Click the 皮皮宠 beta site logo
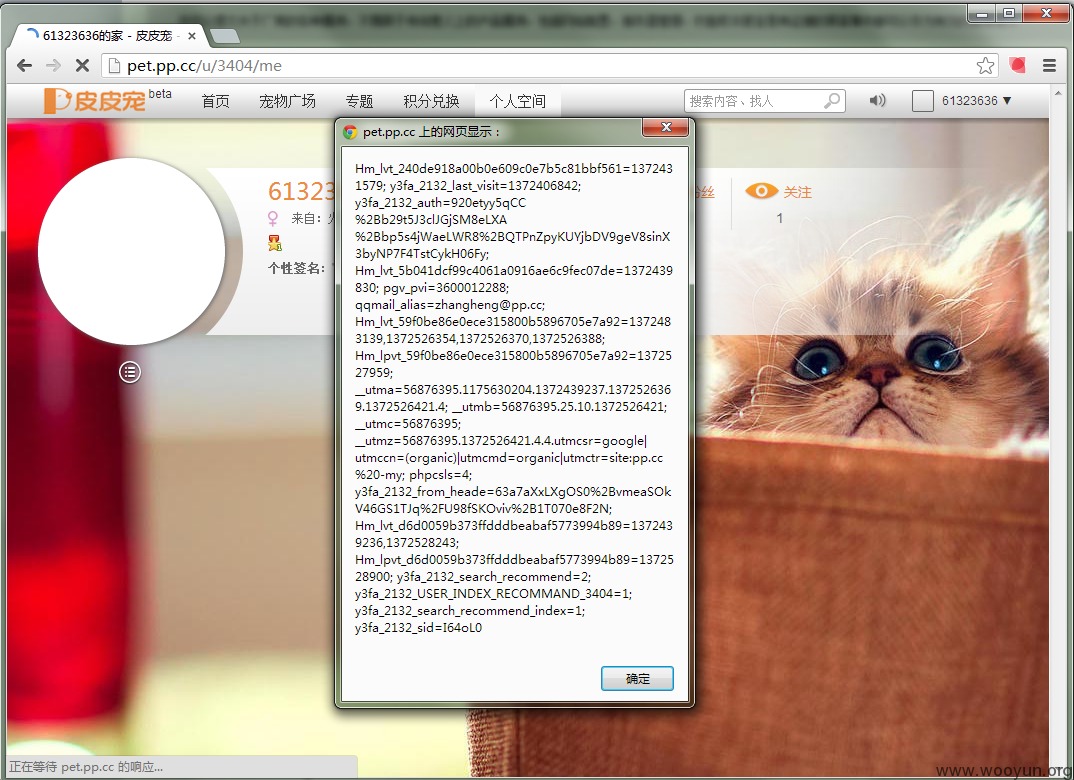 (x=107, y=100)
